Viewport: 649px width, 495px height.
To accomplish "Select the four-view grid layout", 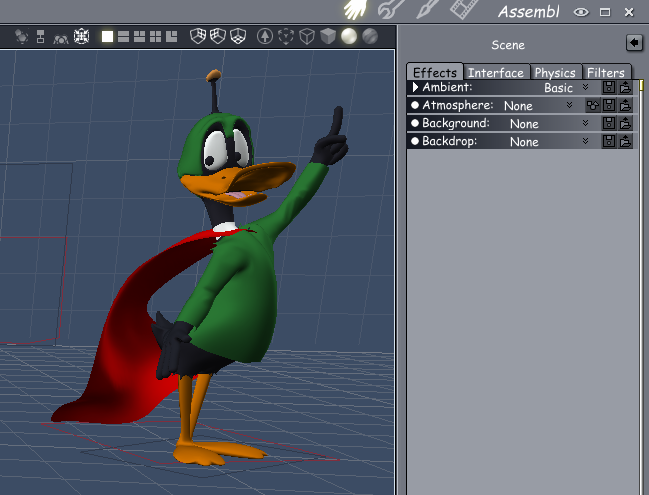I will (156, 37).
